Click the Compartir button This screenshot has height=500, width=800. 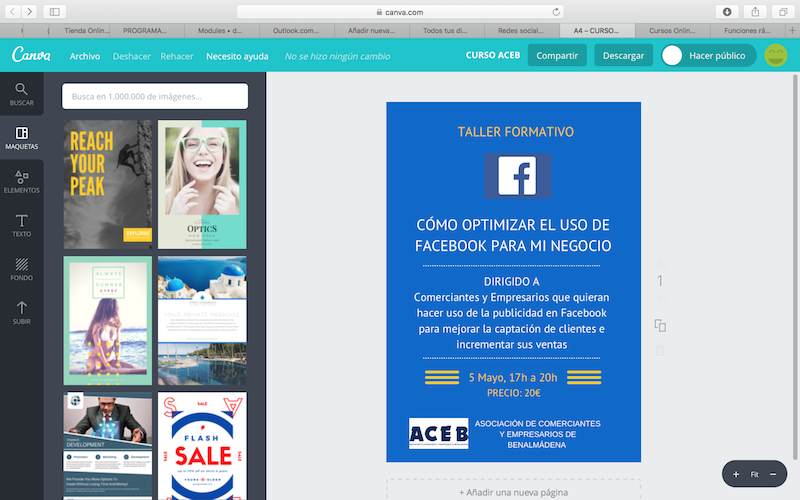(557, 55)
